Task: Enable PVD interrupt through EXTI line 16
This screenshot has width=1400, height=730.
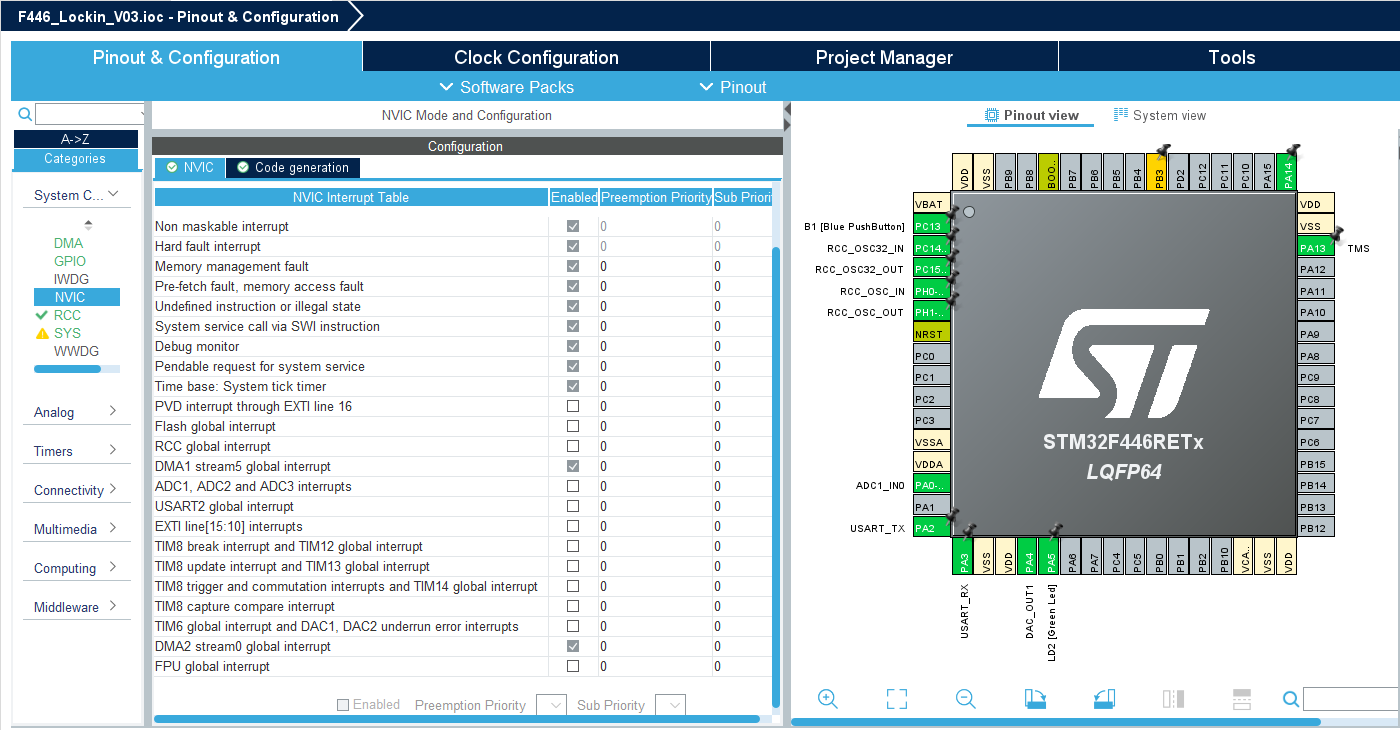Action: [x=573, y=406]
